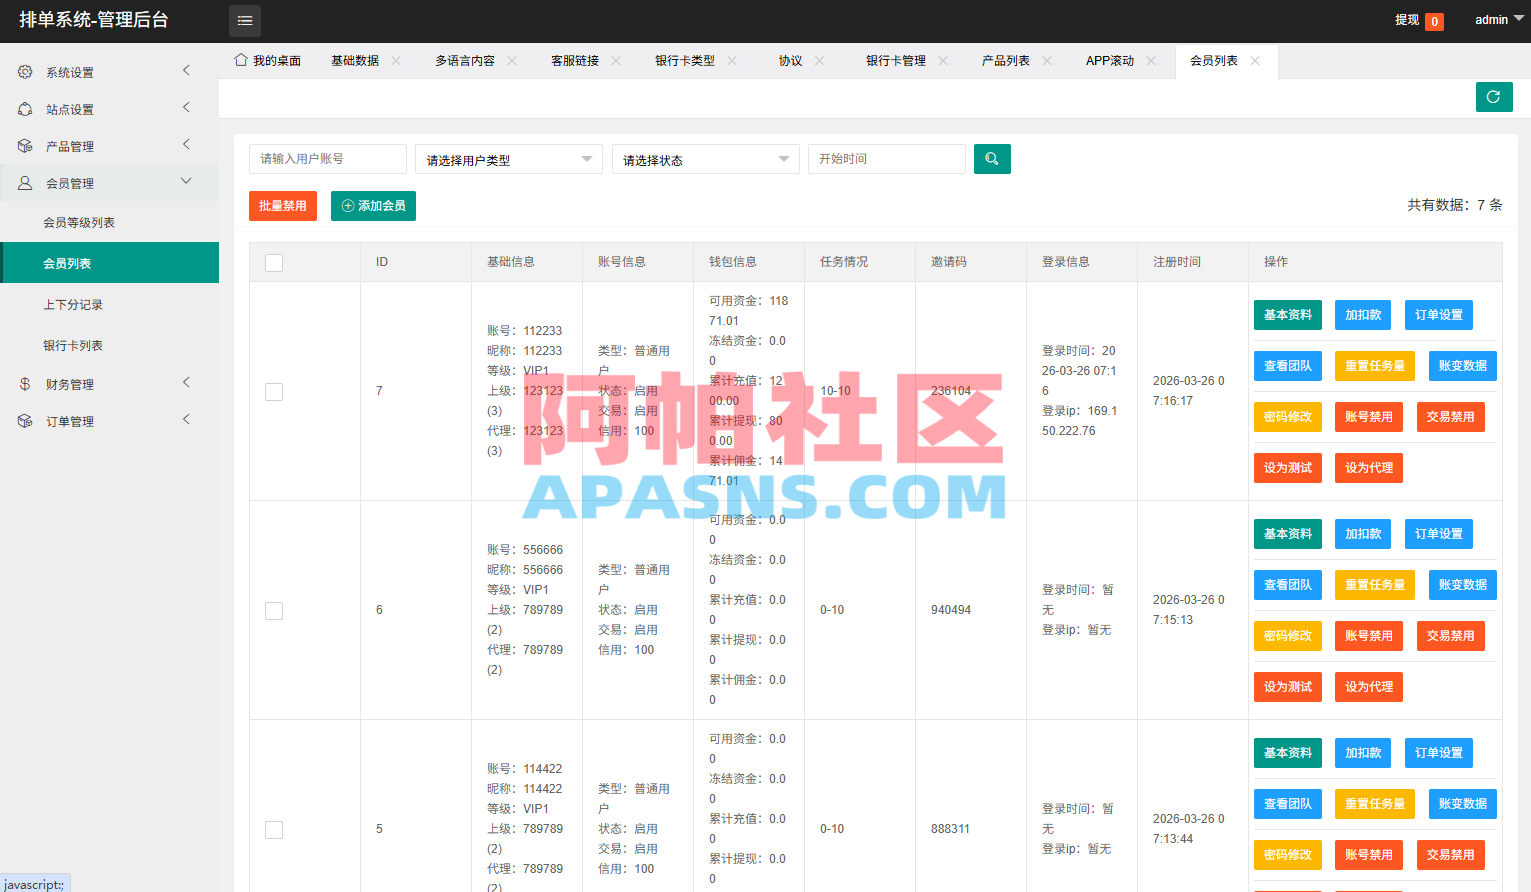Expand the 系统设置 menu chevron
Screen dimensions: 1531x892
point(186,70)
